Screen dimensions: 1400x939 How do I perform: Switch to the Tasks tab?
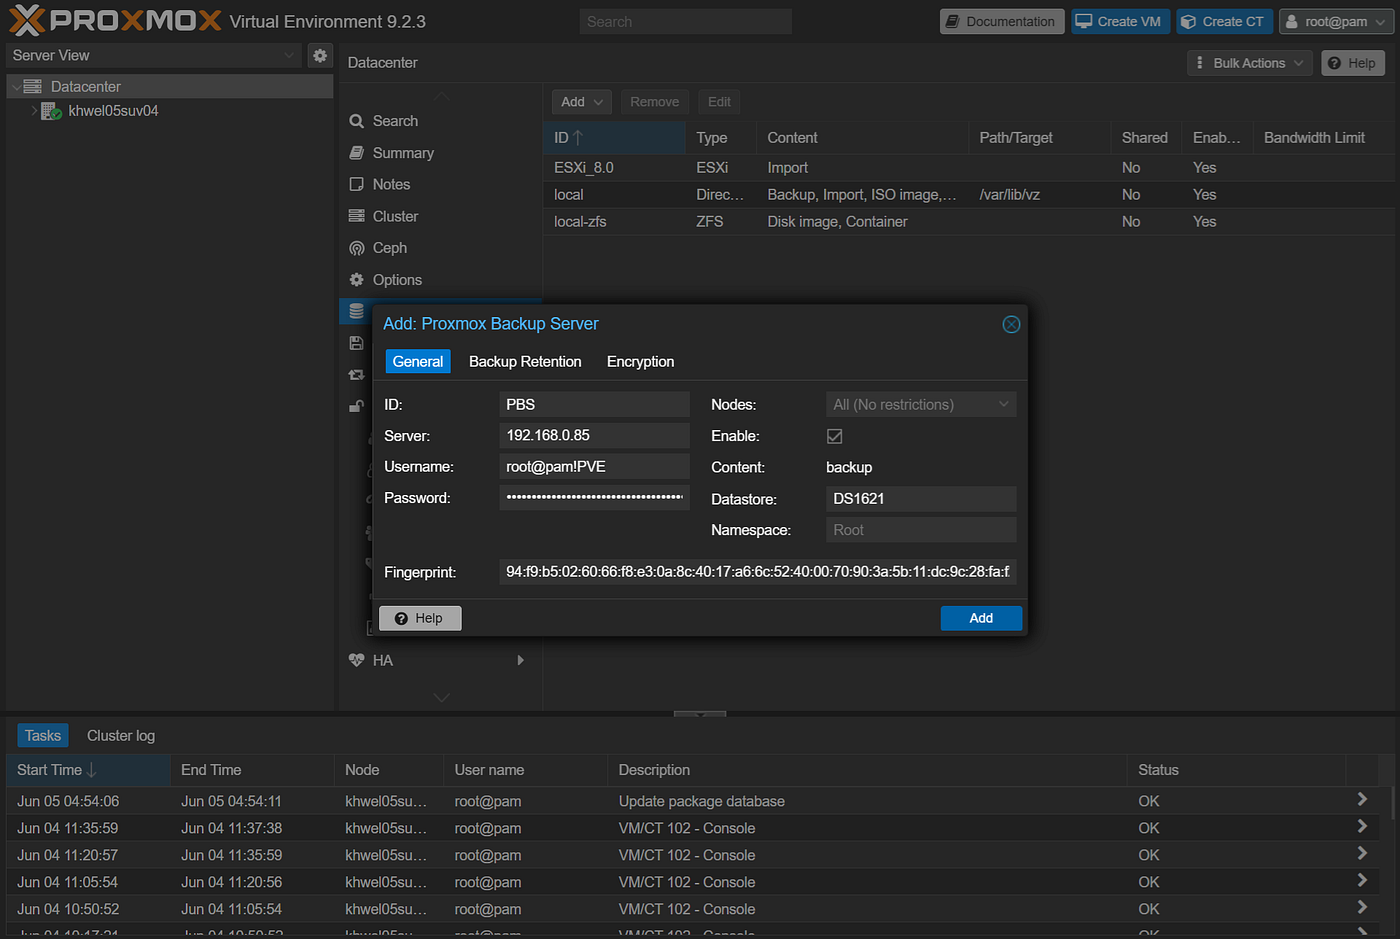pos(43,736)
